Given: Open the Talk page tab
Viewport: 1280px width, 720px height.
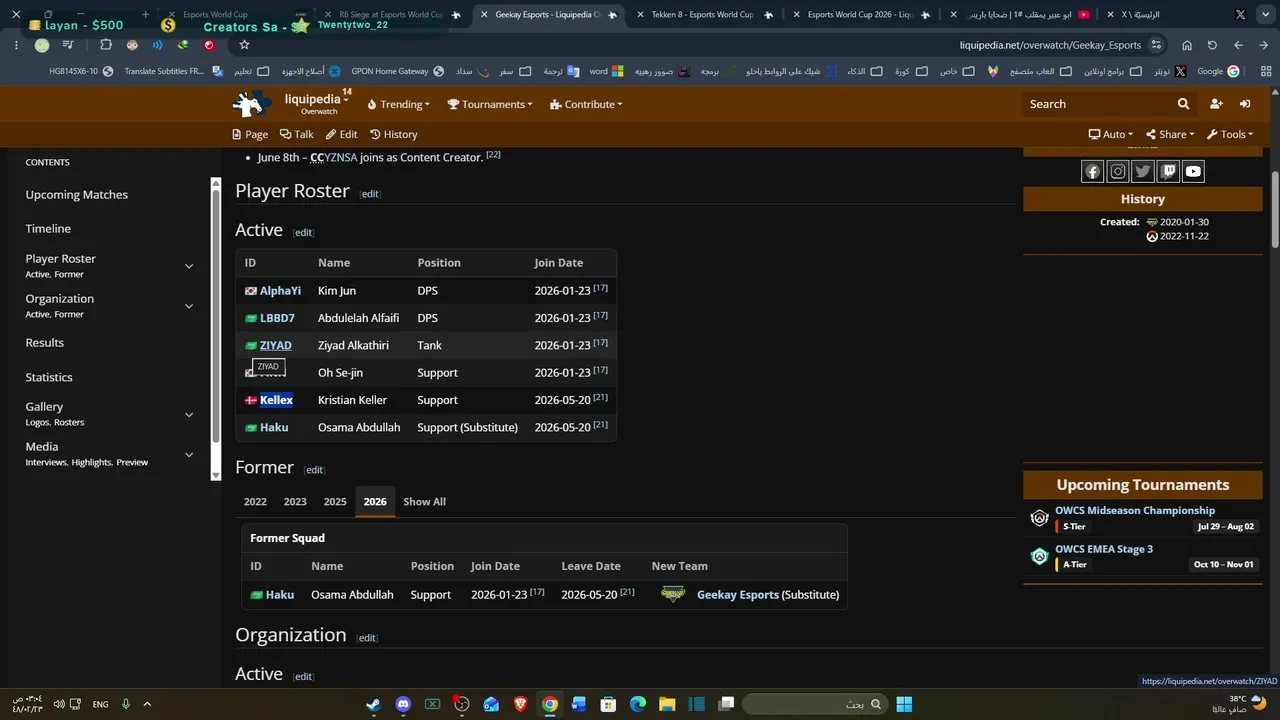Looking at the screenshot, I should point(297,134).
